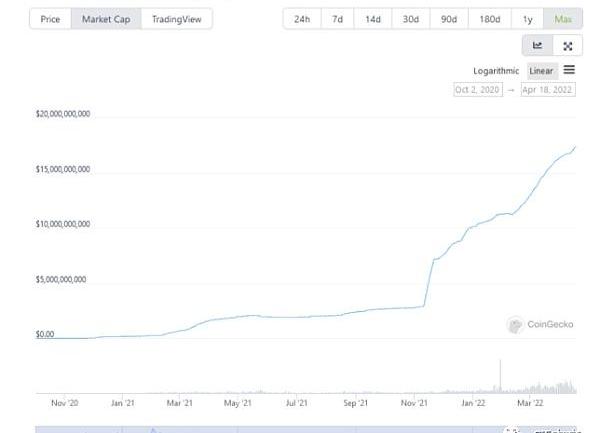Select the Linear scale option

coord(541,71)
